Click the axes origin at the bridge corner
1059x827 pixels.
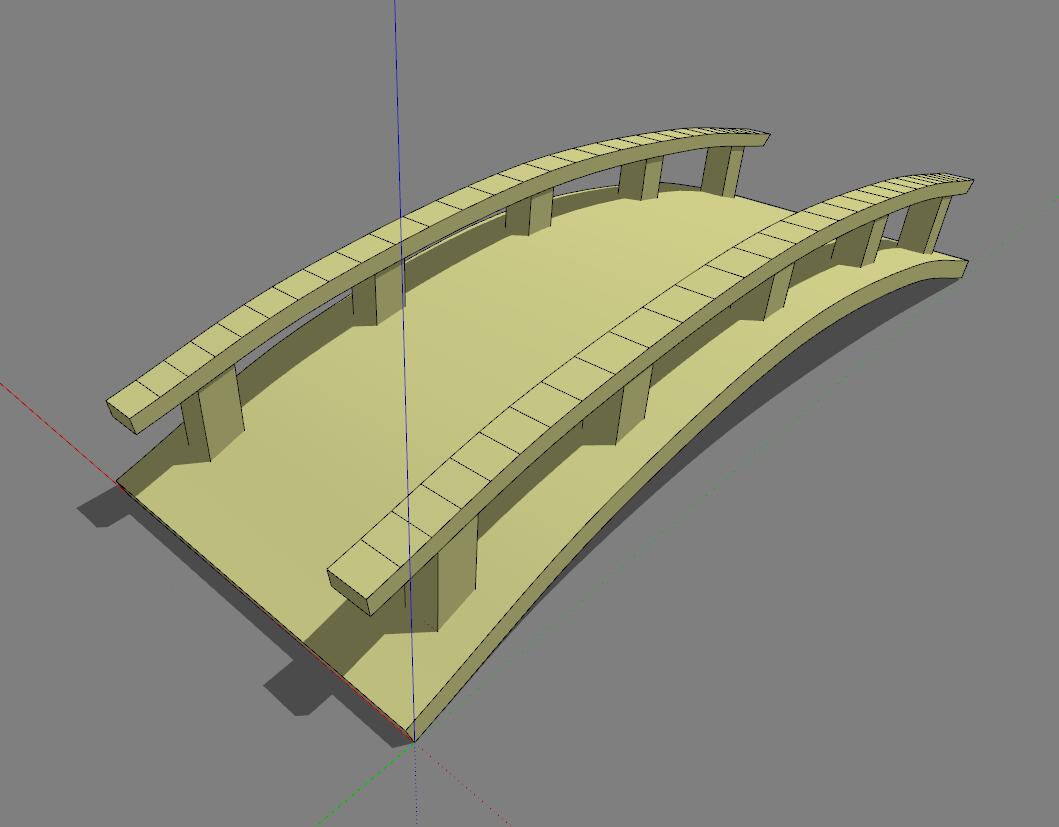413,741
